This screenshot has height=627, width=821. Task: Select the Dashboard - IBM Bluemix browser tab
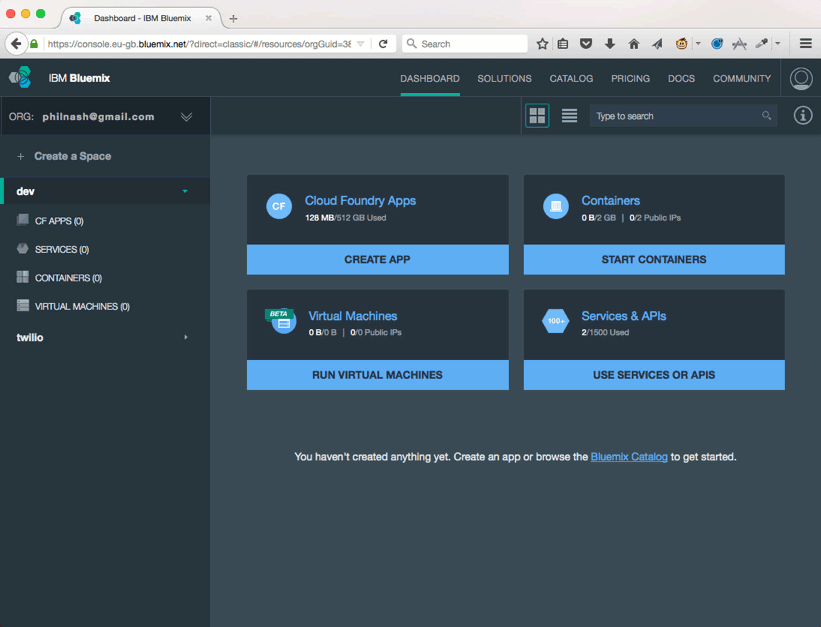click(141, 18)
